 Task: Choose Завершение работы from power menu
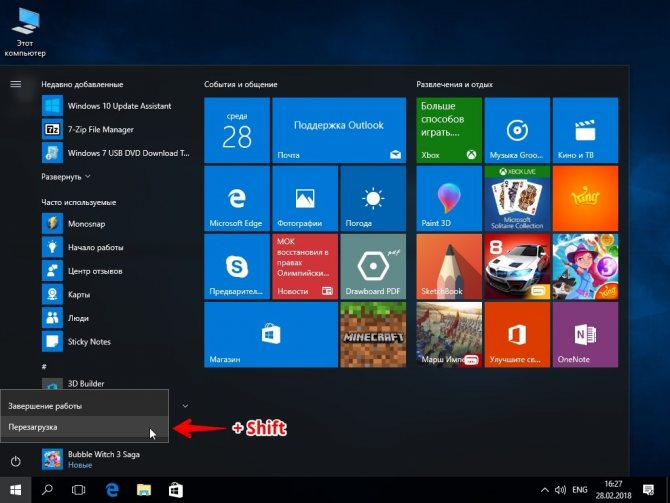(x=85, y=406)
